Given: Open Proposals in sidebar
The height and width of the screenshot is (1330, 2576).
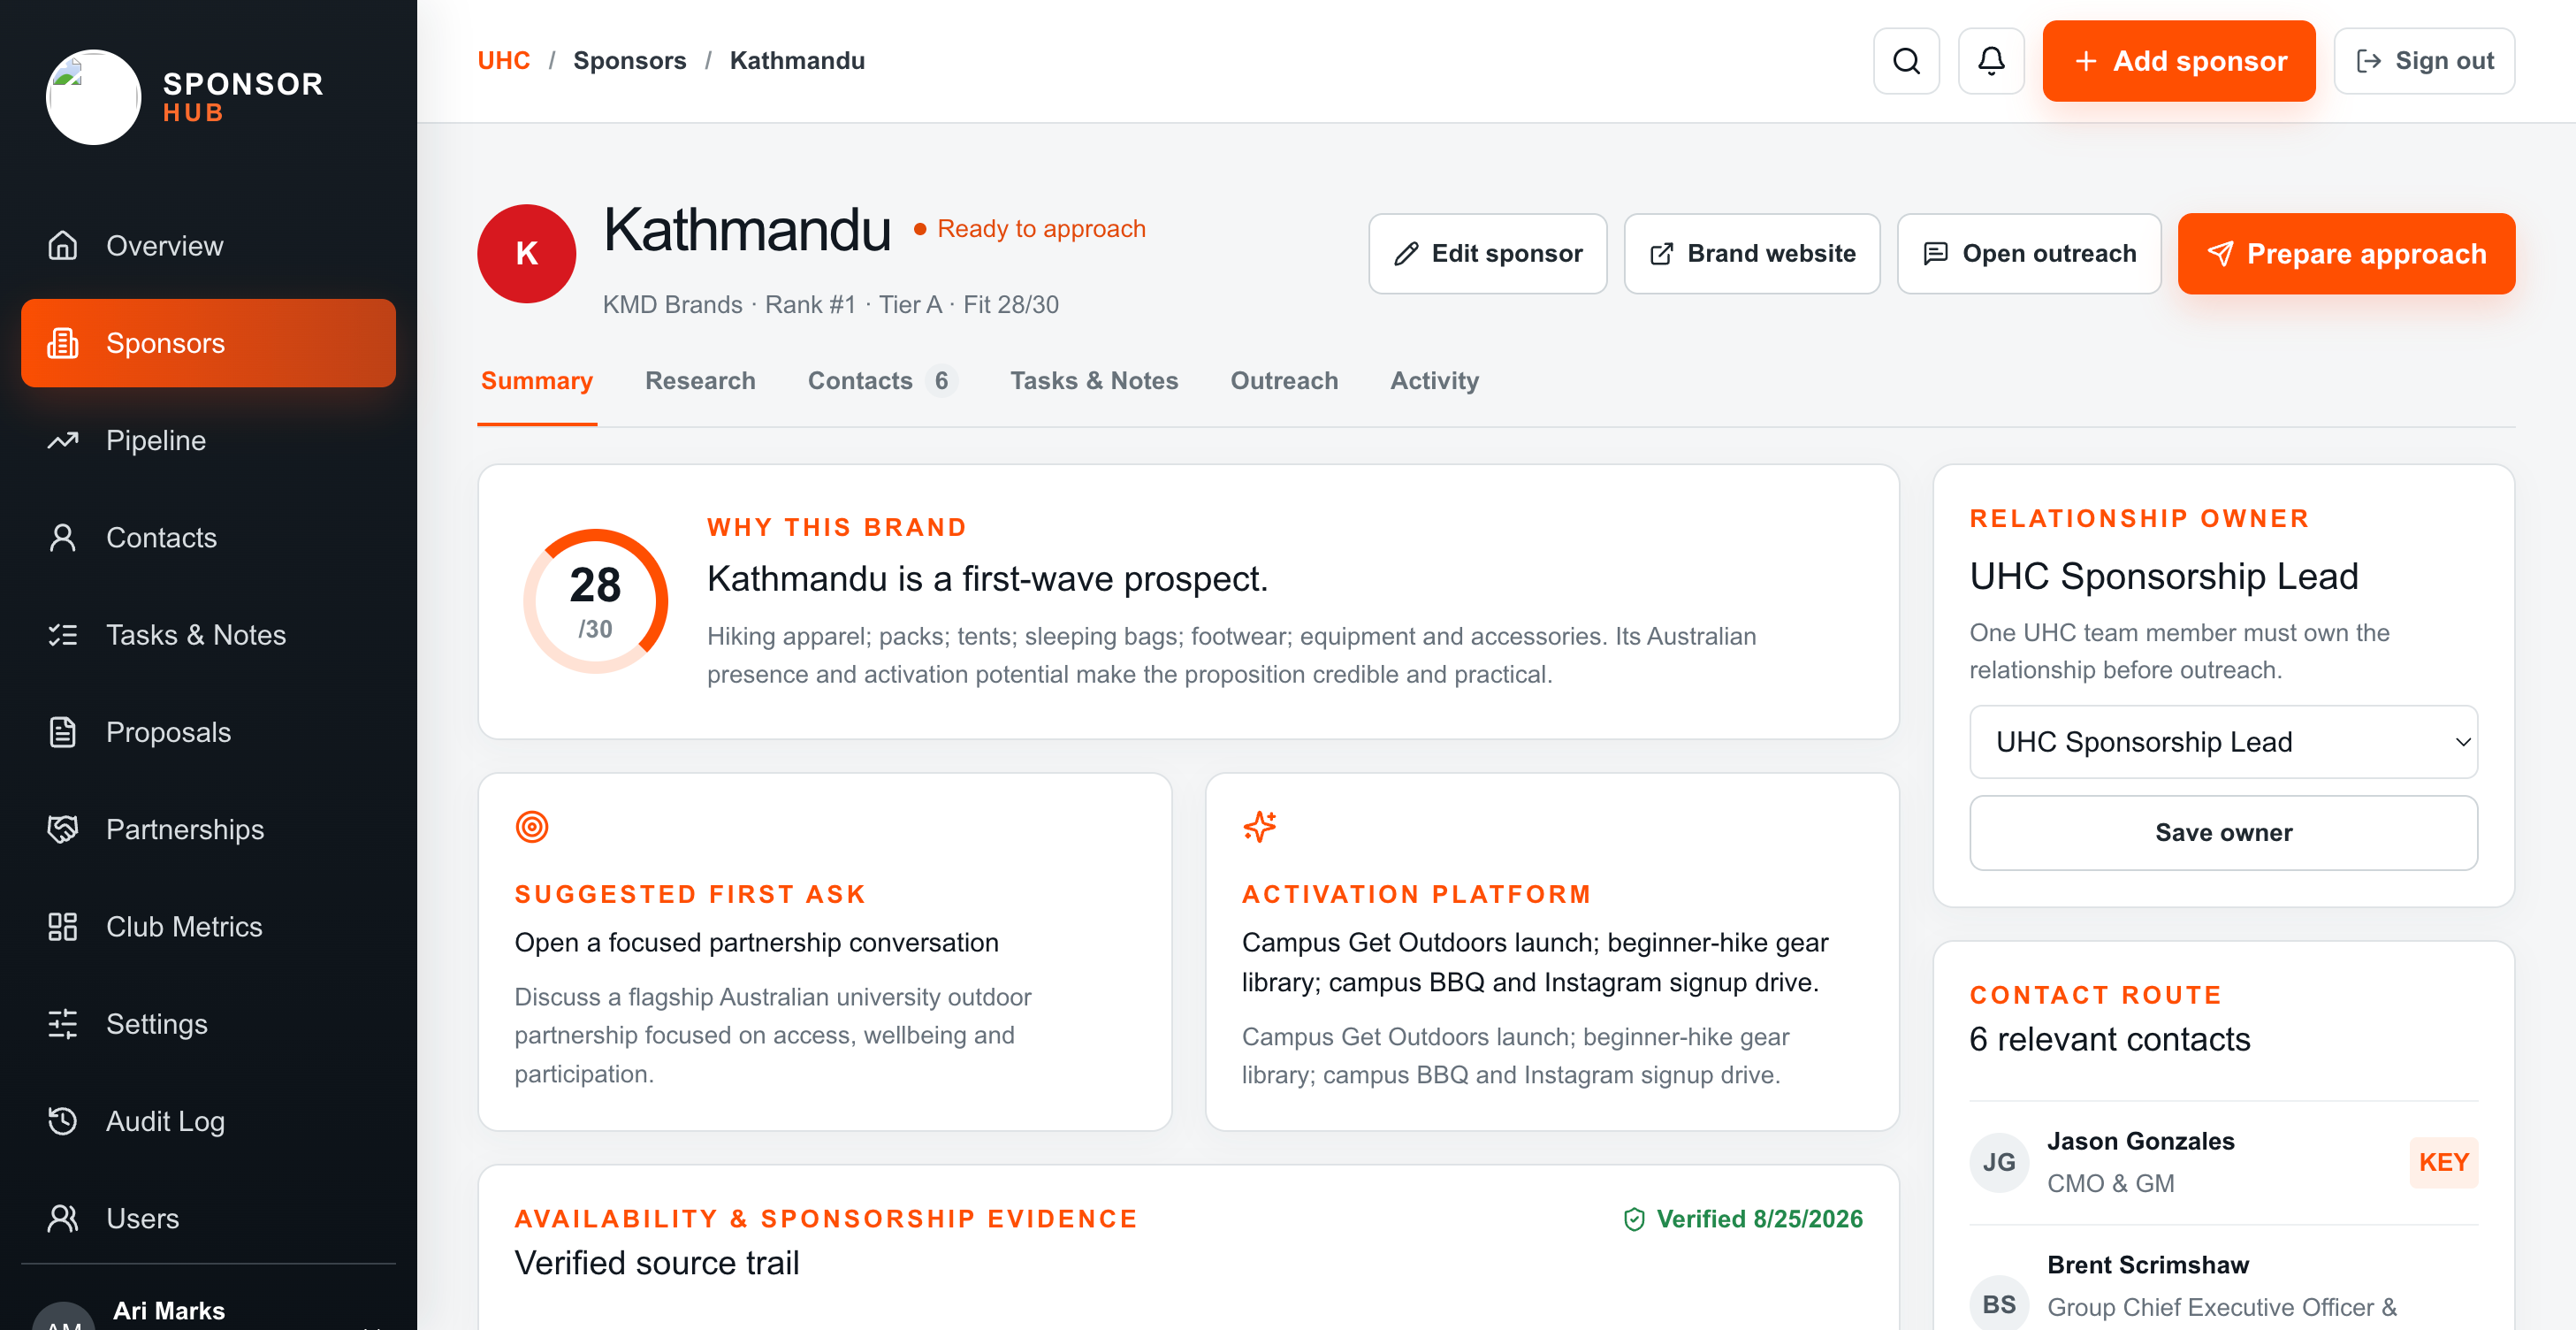Looking at the screenshot, I should (x=208, y=732).
